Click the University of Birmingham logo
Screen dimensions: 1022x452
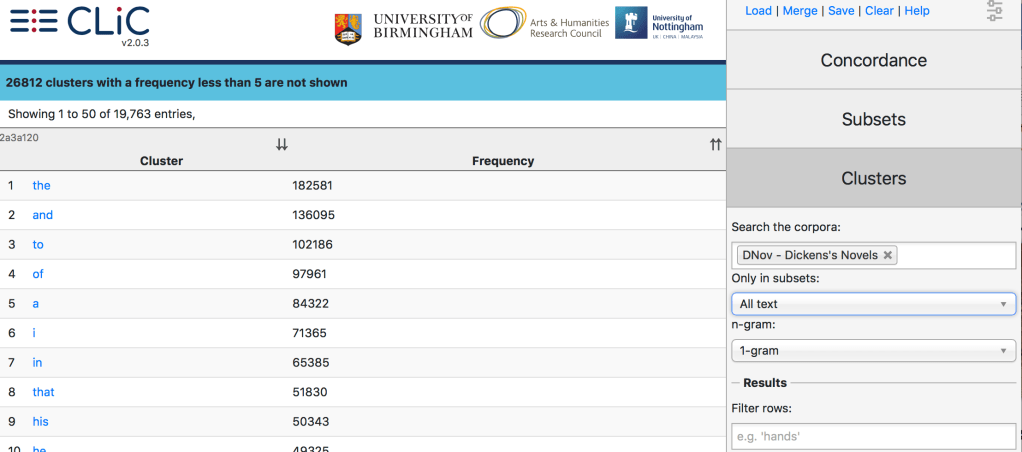point(402,27)
